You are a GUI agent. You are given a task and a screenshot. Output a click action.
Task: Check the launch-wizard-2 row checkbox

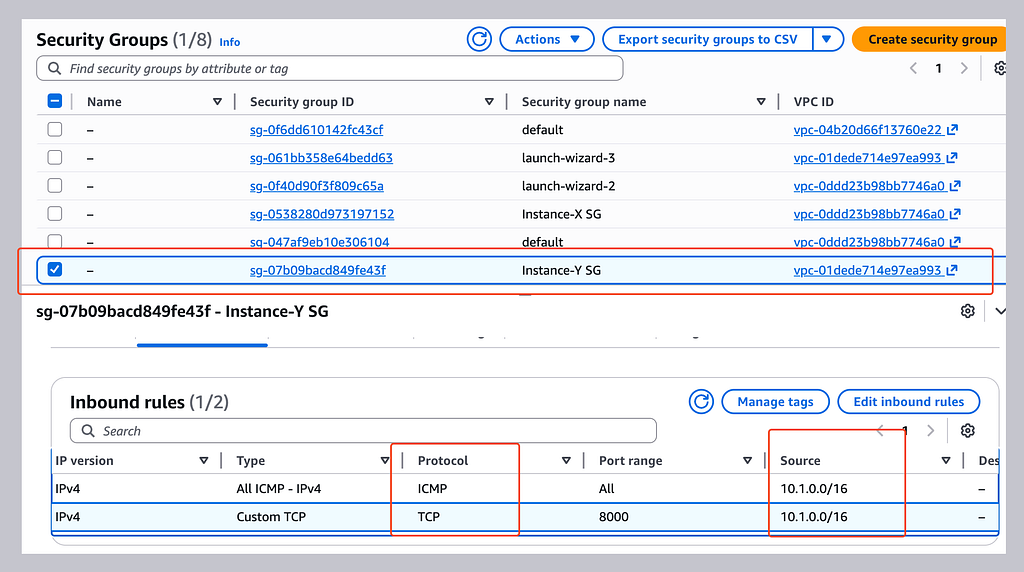pos(55,185)
